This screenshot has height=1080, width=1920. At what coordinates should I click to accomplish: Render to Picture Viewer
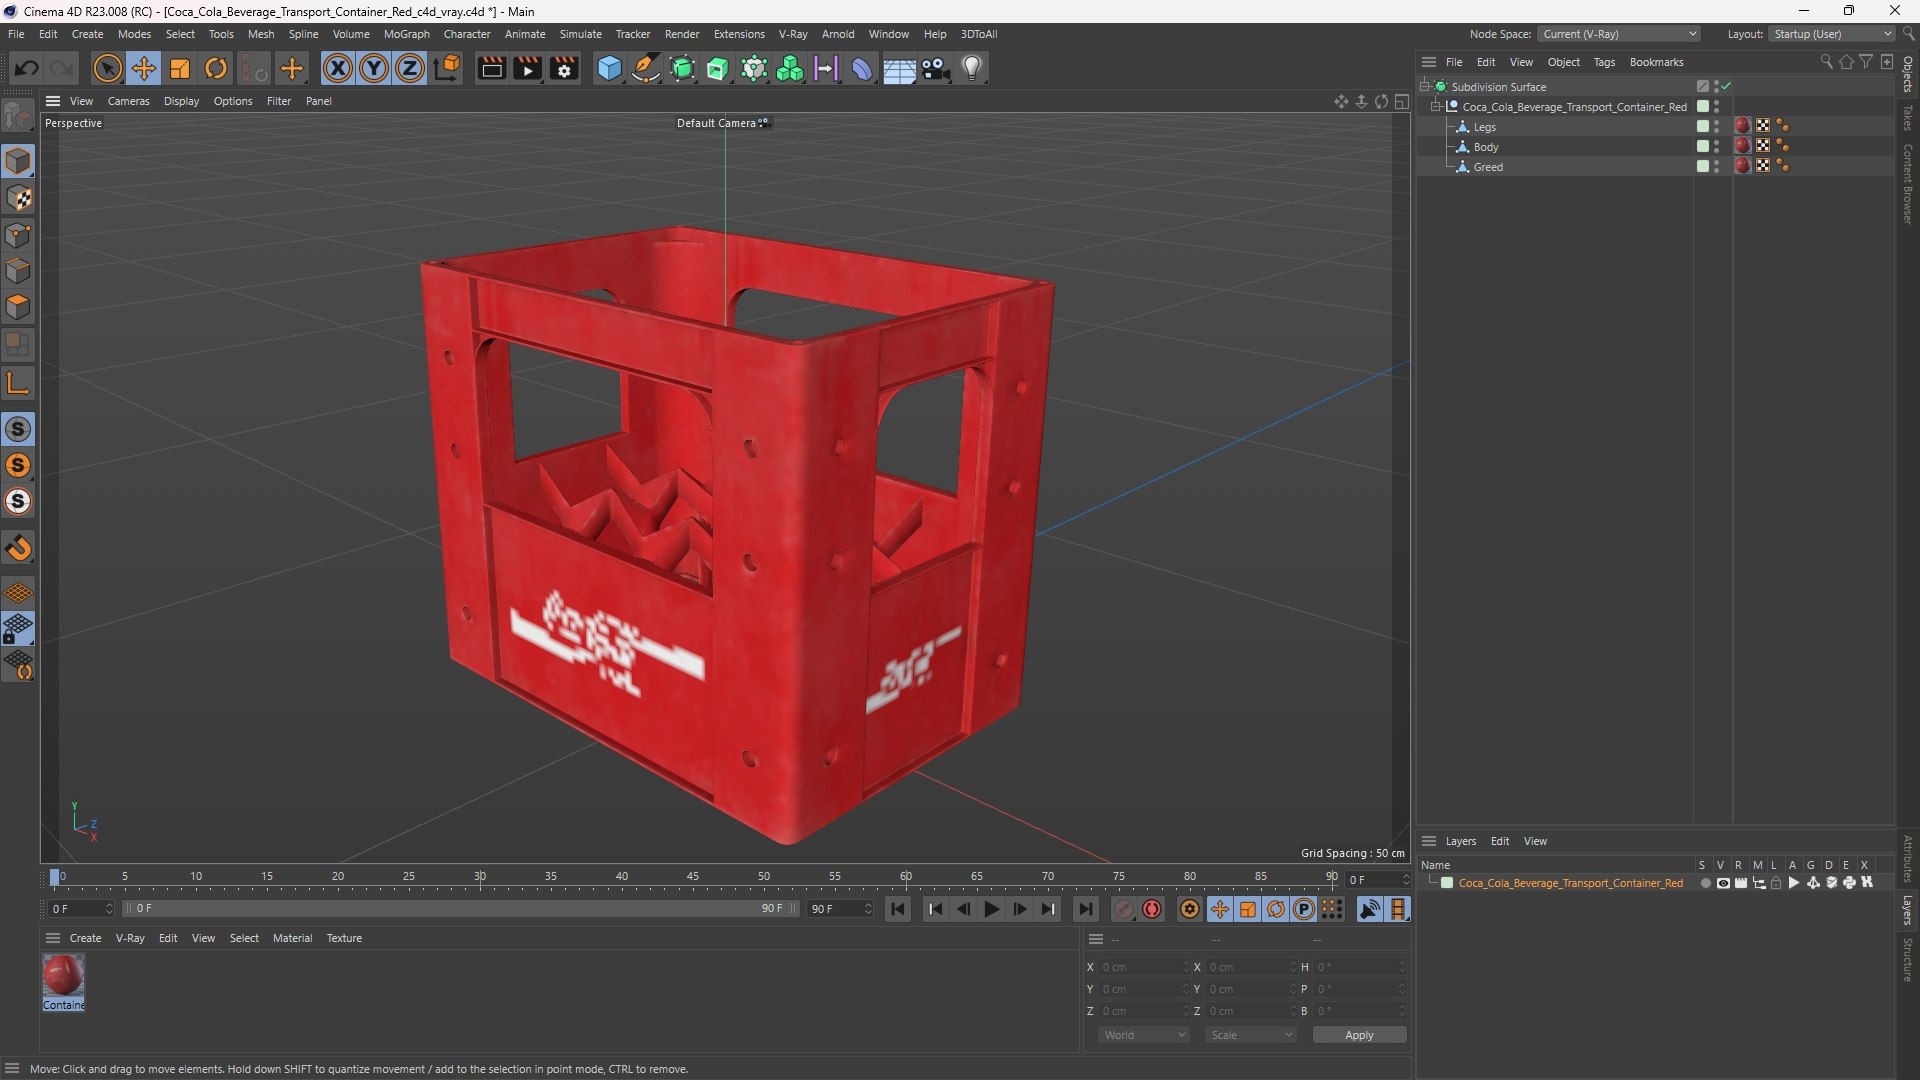(527, 68)
